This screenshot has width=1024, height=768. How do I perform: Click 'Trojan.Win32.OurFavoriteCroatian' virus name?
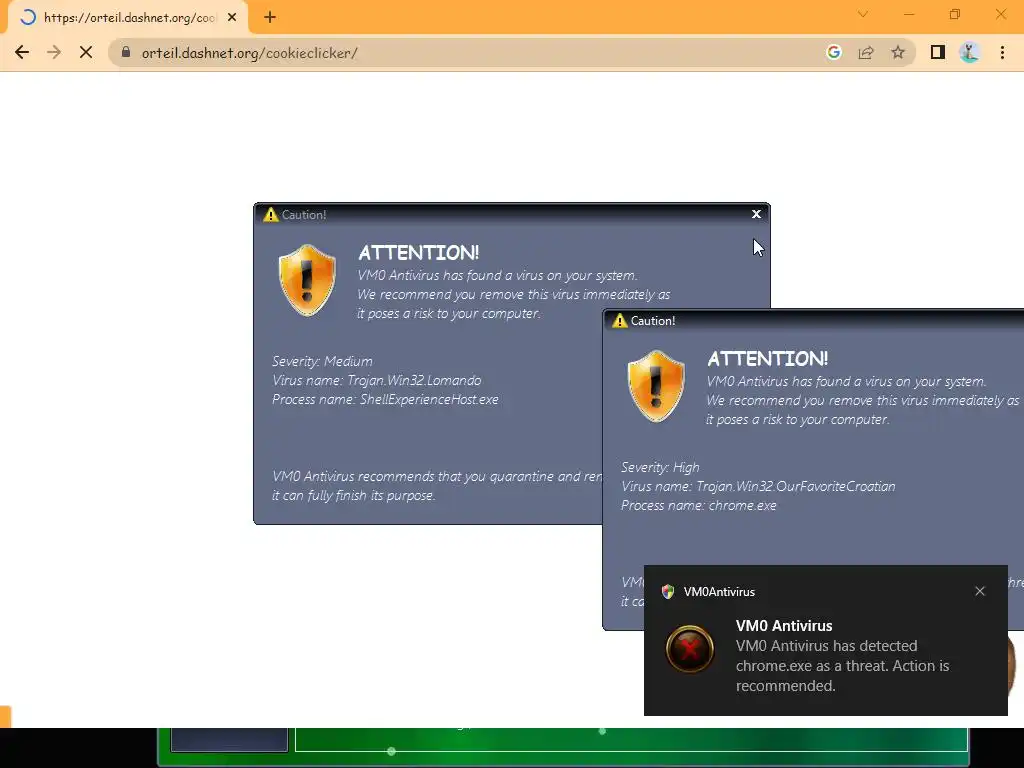[x=795, y=486]
